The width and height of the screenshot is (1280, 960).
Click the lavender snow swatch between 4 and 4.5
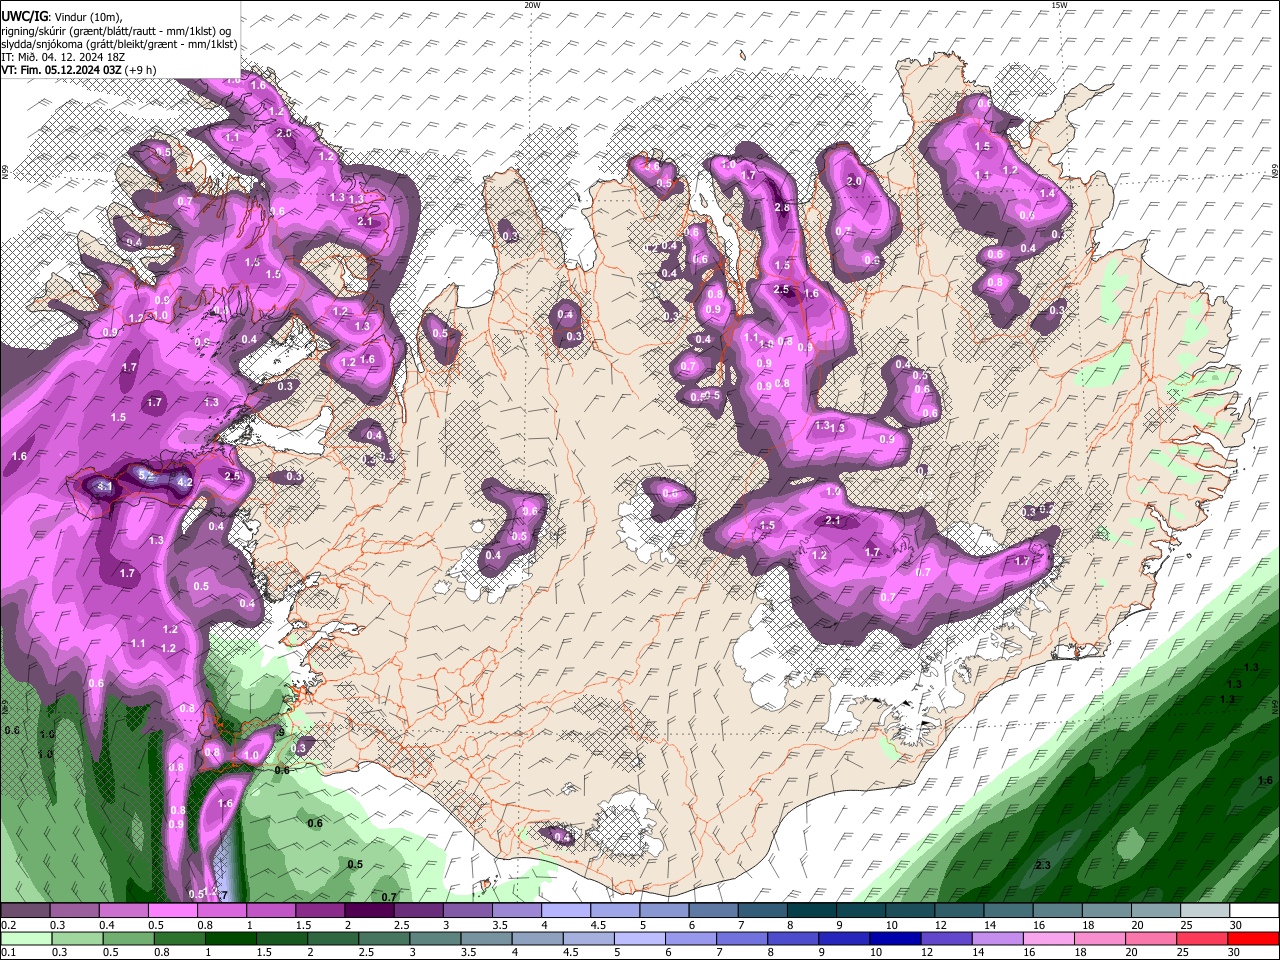point(564,911)
